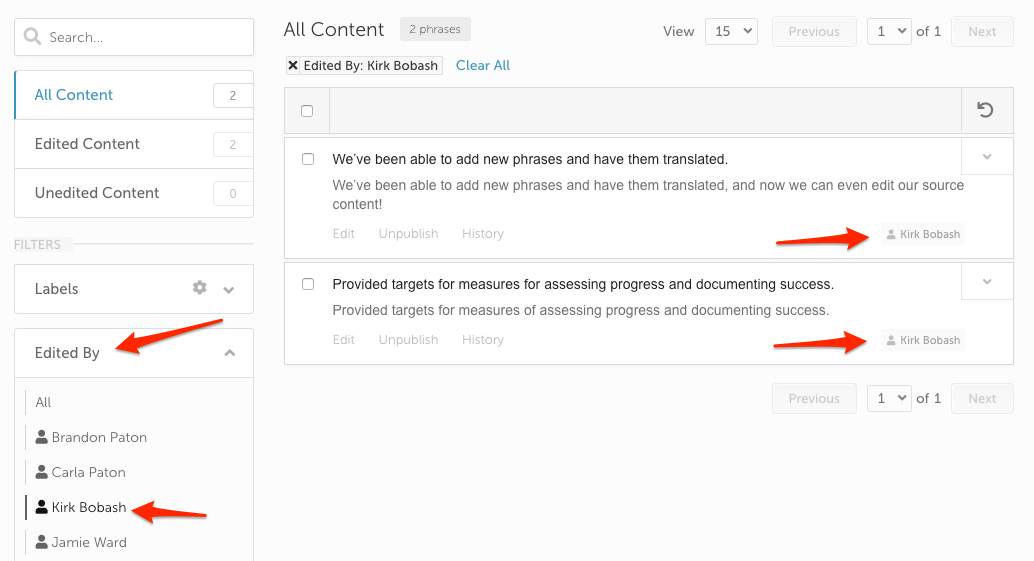Click the person icon beside Brandon Paton
The image size is (1034, 561).
(x=42, y=436)
